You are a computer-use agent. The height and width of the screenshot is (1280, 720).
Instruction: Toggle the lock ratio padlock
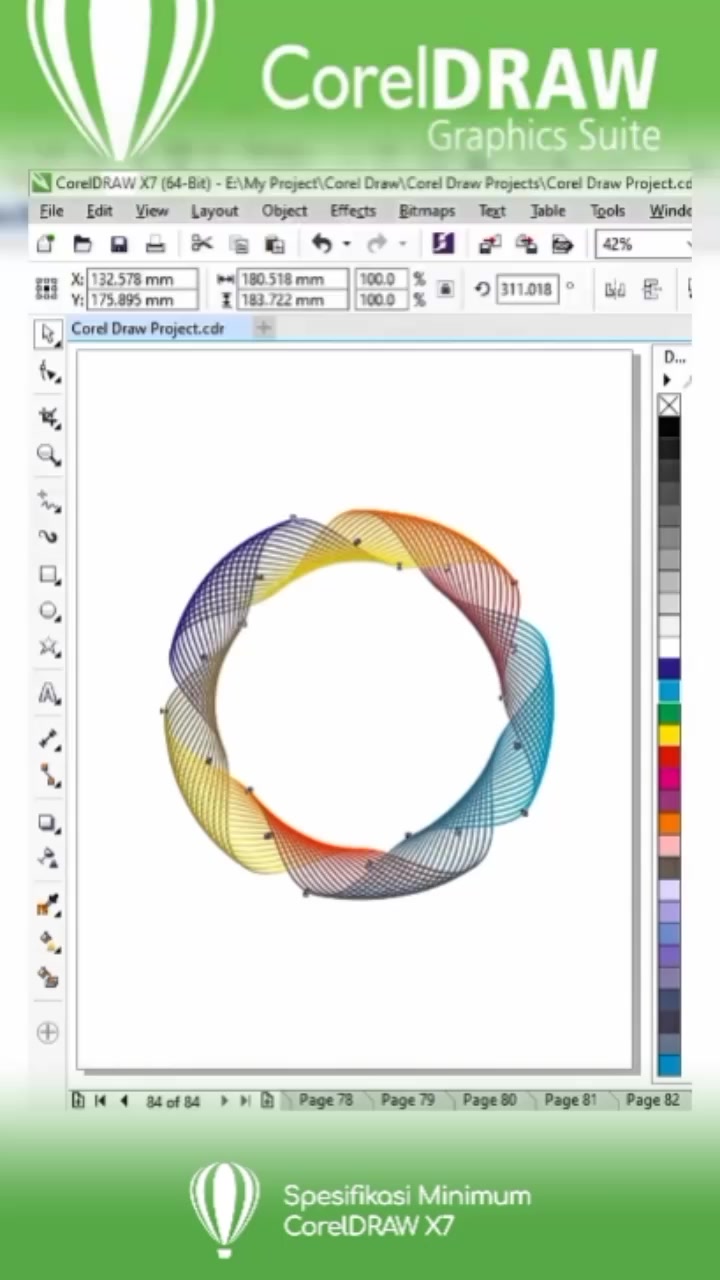point(446,289)
